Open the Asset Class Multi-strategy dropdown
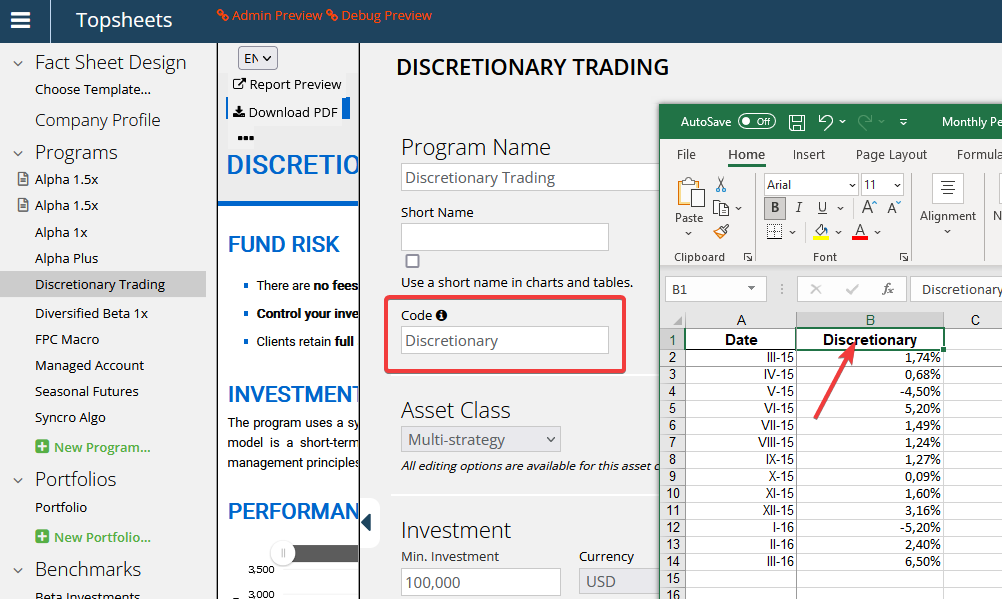Screen dimensions: 1002x599 481,440
